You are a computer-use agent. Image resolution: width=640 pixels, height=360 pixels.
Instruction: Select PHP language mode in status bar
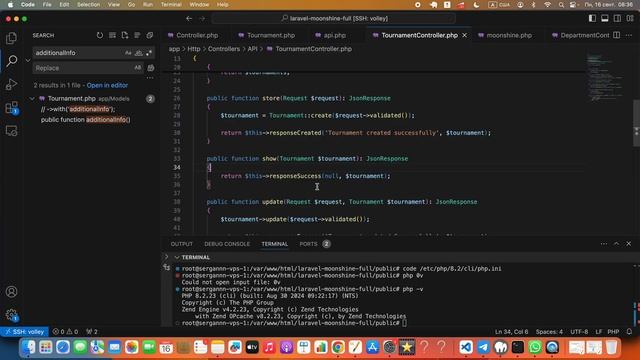tap(613, 332)
